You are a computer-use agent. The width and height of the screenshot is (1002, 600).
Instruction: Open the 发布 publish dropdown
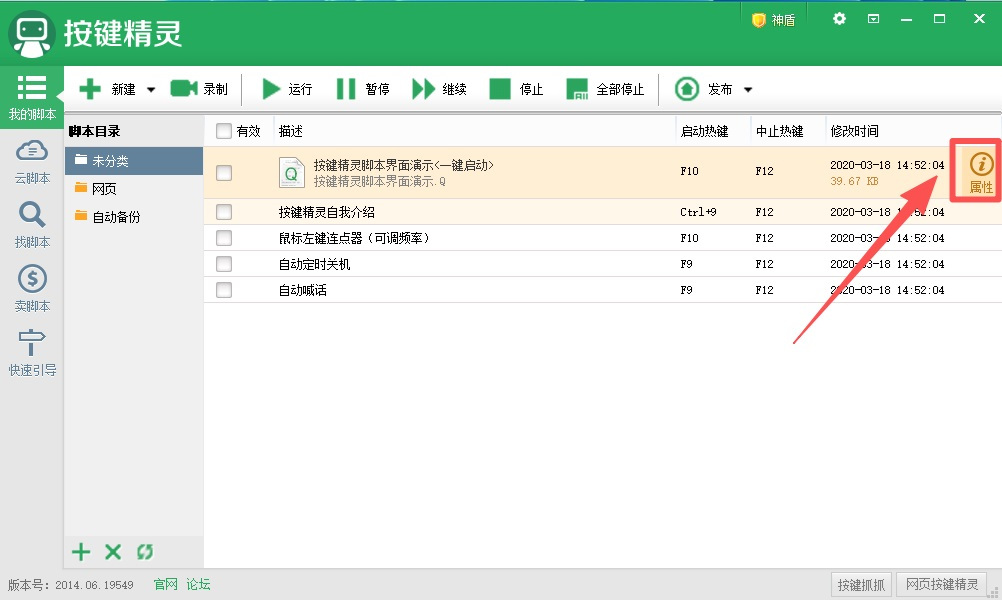[x=747, y=89]
